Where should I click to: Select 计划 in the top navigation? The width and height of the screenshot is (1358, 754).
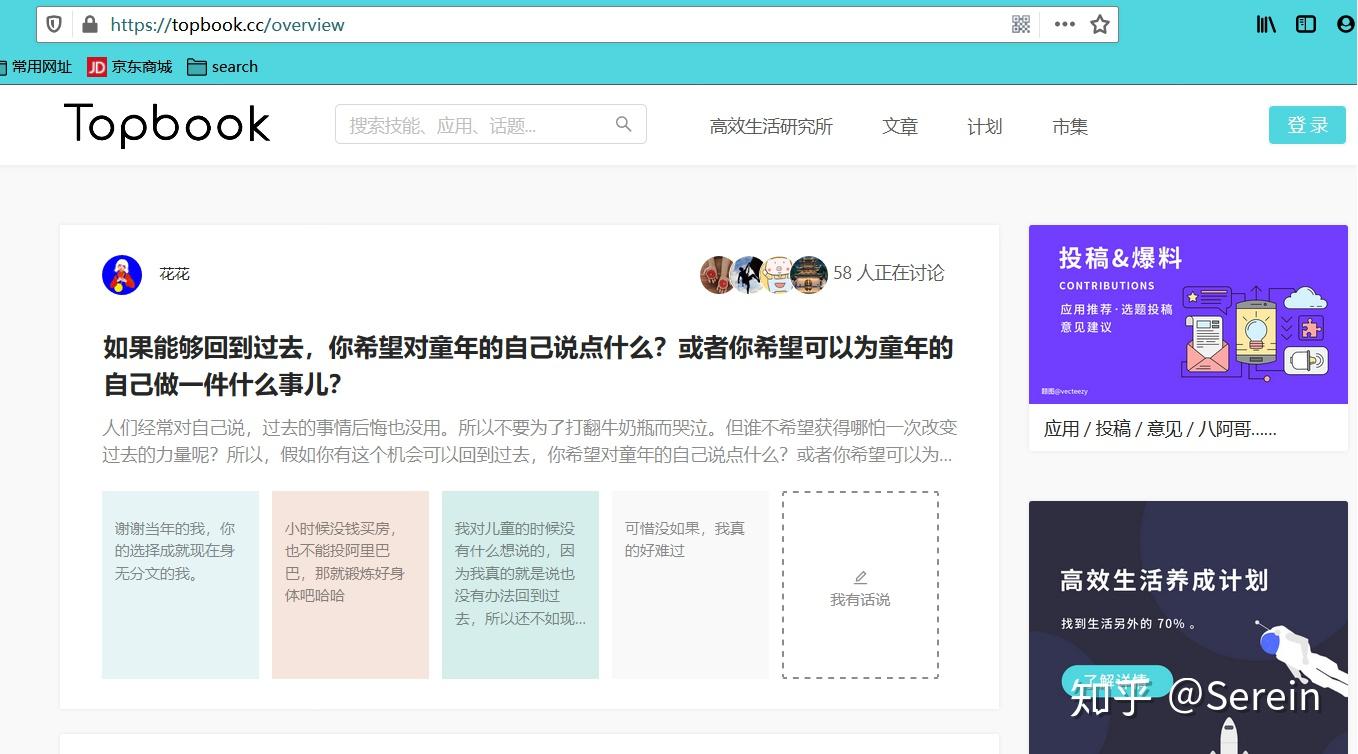point(984,126)
